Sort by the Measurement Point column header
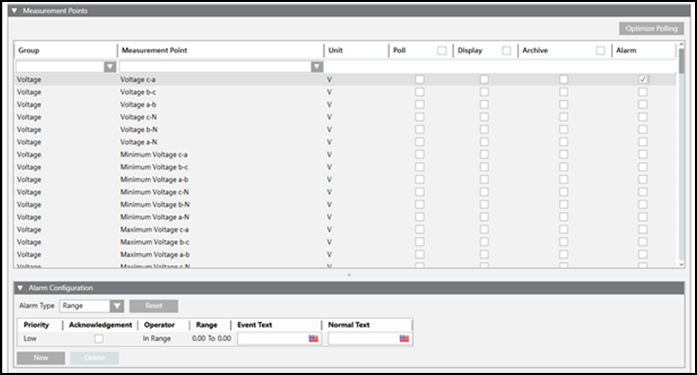Image resolution: width=697 pixels, height=375 pixels. tap(154, 50)
